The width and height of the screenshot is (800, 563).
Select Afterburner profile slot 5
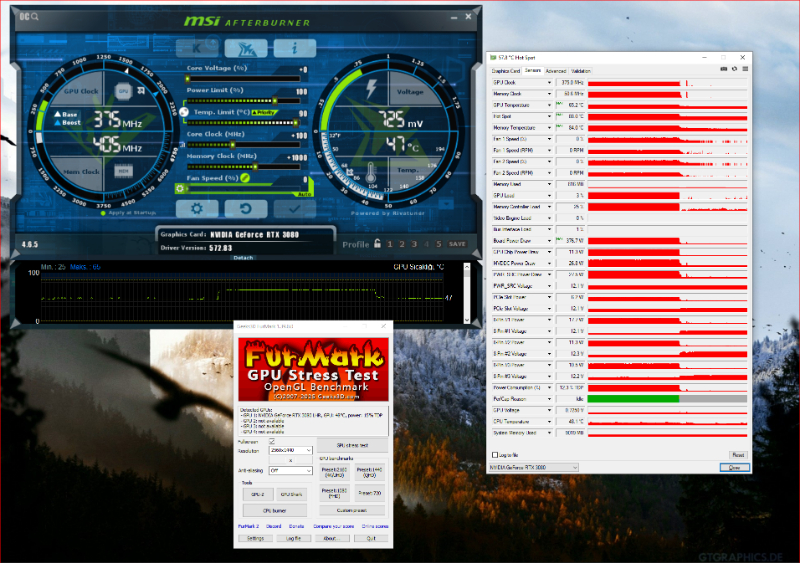click(x=438, y=244)
